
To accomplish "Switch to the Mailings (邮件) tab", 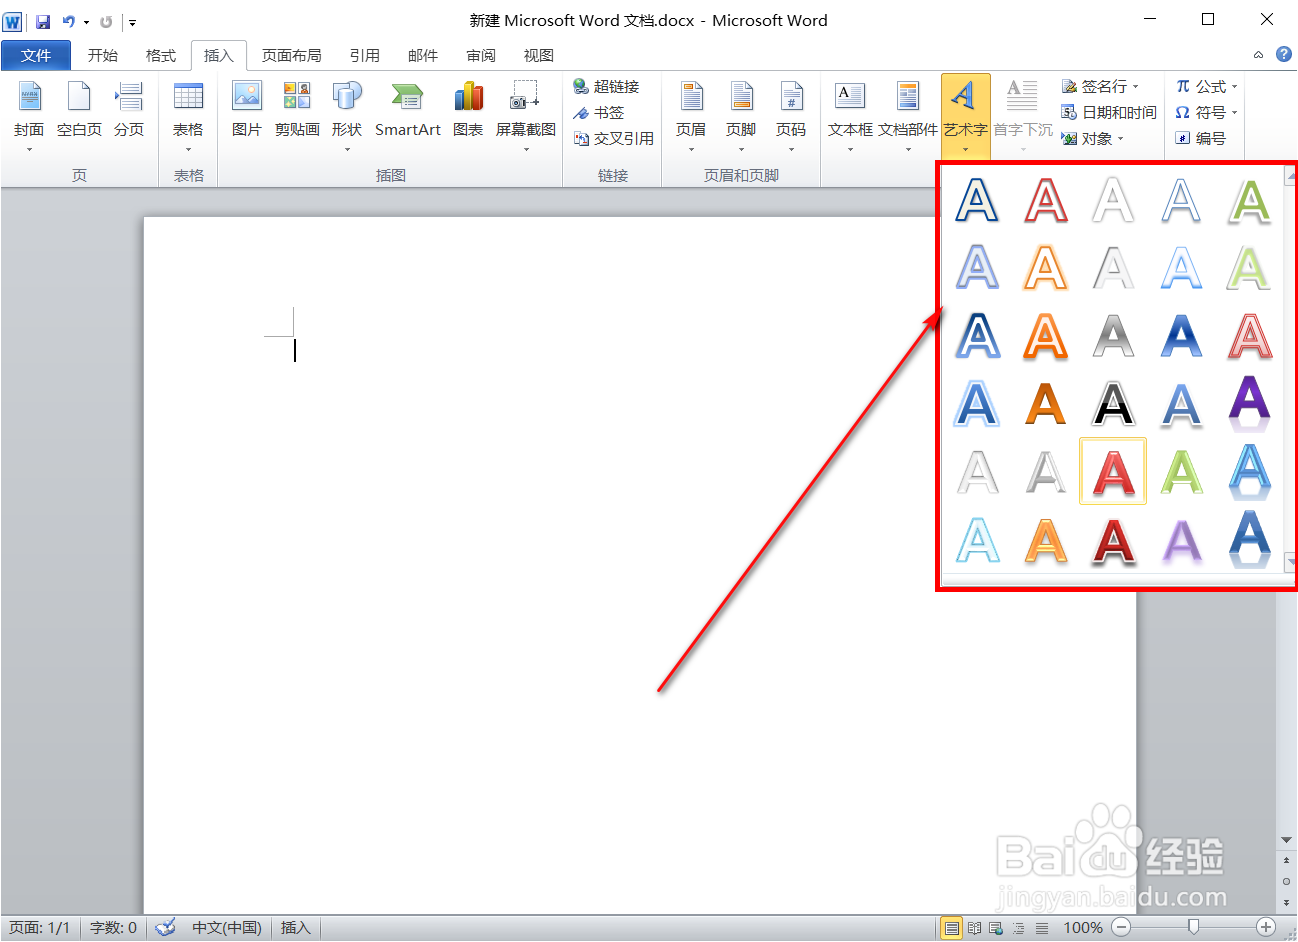I will (x=423, y=55).
